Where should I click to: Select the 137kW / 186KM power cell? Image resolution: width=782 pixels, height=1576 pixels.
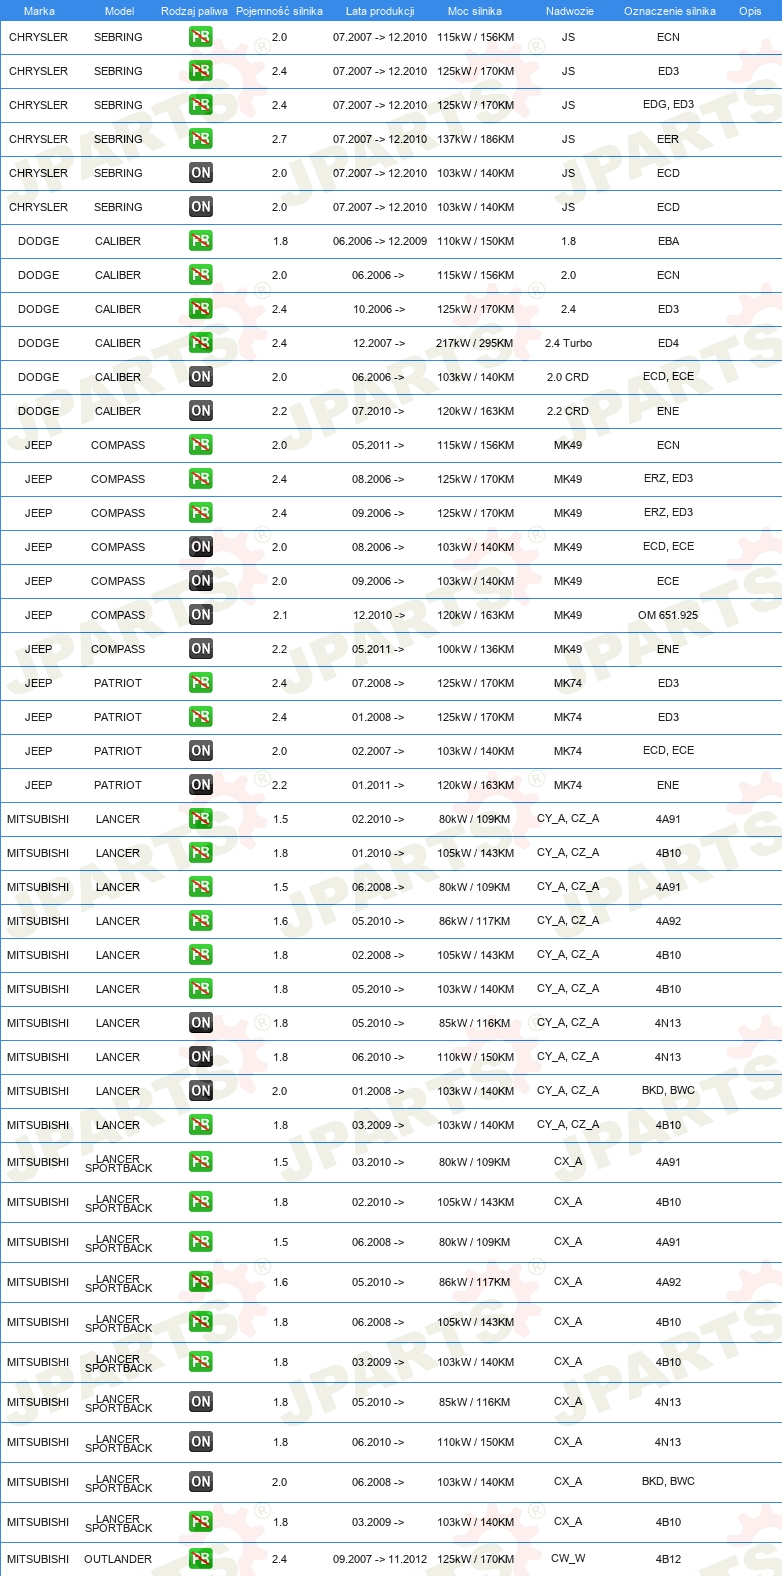click(x=475, y=139)
